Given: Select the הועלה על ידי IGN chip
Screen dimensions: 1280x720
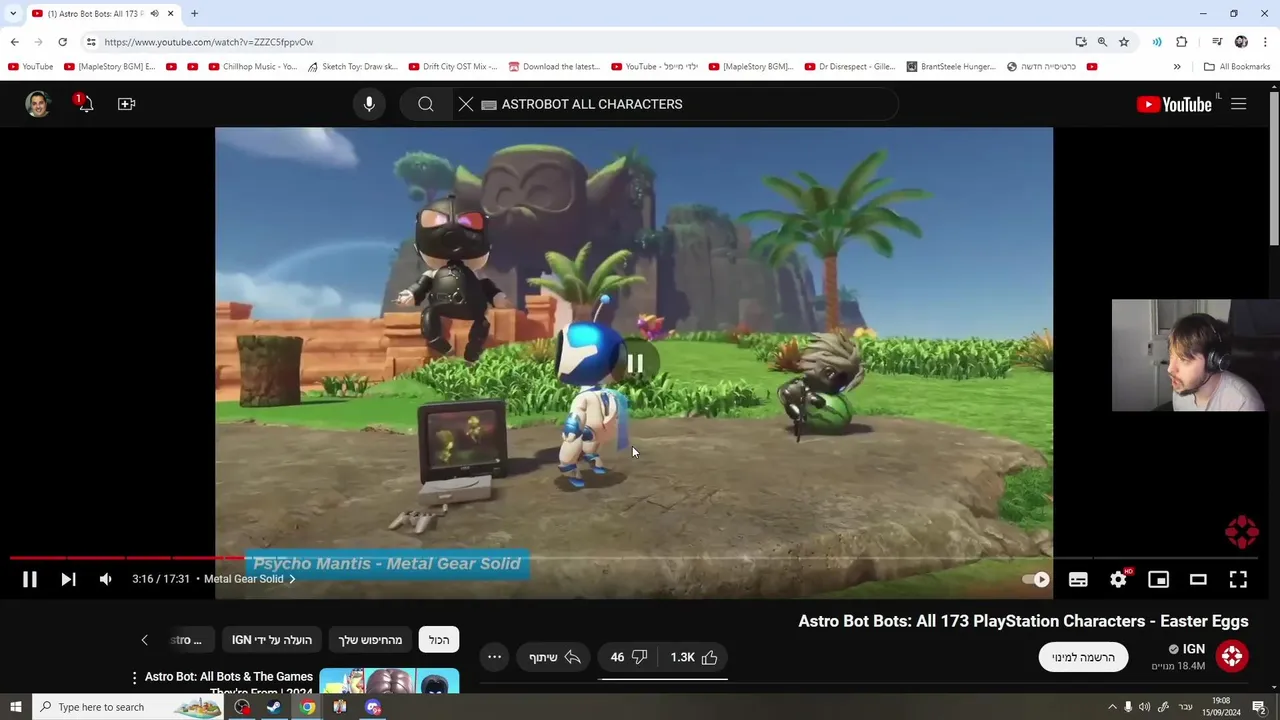Looking at the screenshot, I should [272, 640].
